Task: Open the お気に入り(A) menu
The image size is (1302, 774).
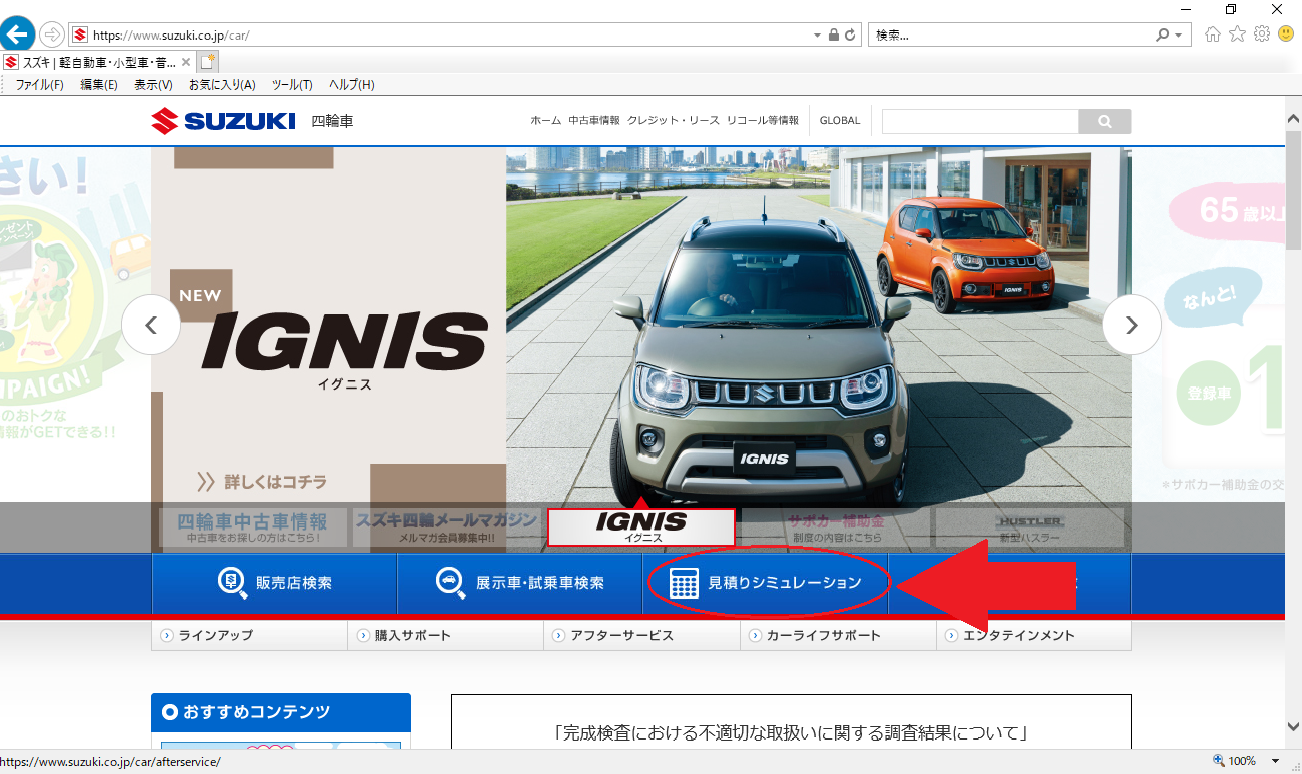Action: pos(222,85)
